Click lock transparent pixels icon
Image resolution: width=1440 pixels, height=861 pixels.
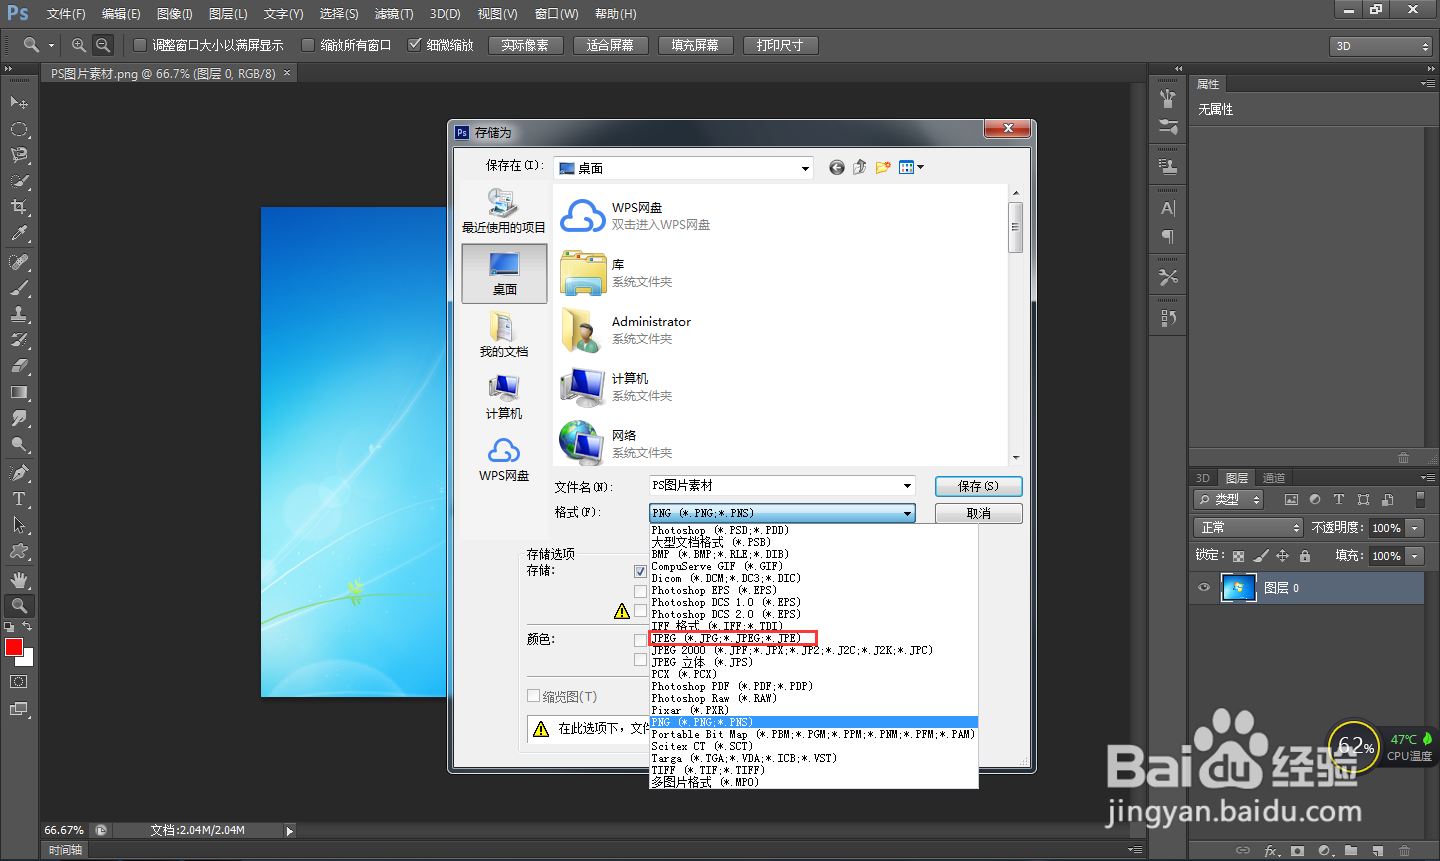point(1239,556)
